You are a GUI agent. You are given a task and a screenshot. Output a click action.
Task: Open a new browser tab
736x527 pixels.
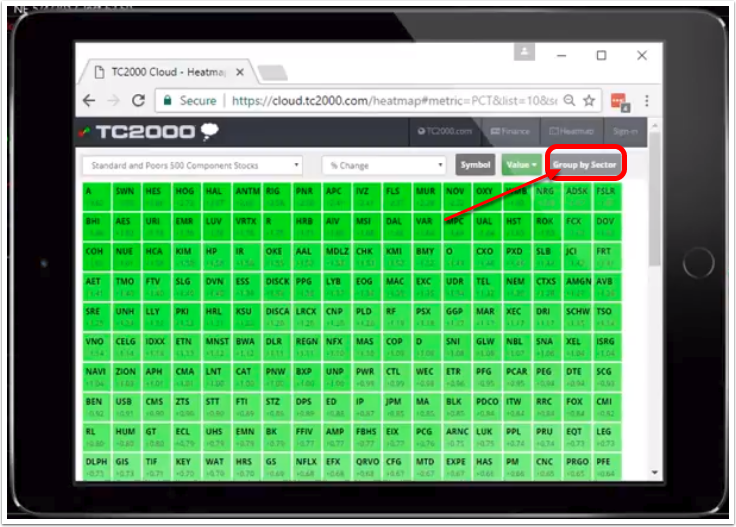[x=273, y=73]
